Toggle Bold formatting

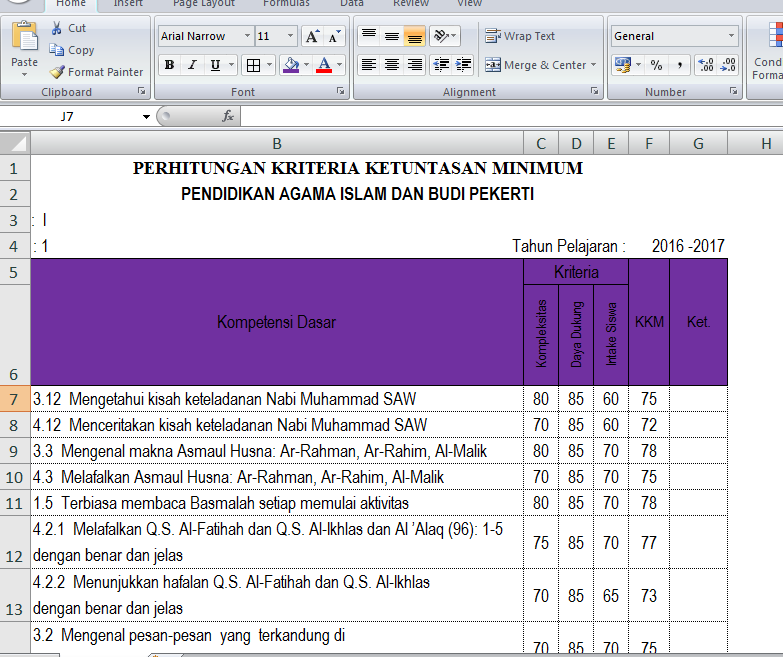click(x=170, y=65)
